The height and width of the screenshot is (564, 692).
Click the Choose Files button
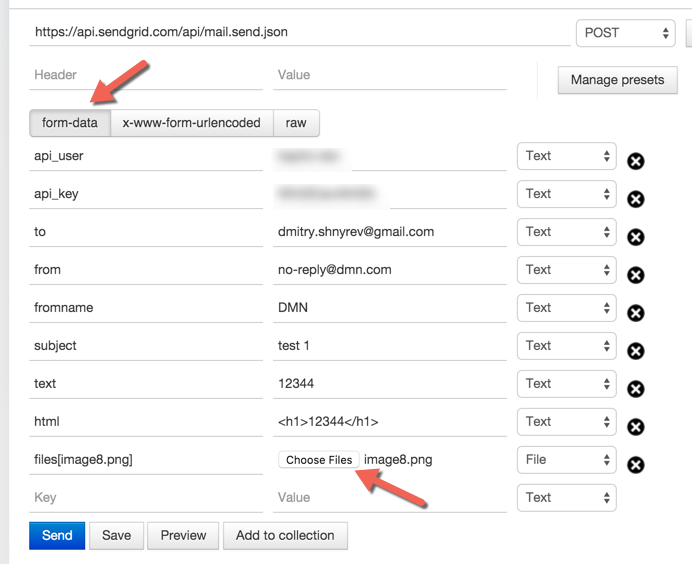tap(319, 460)
